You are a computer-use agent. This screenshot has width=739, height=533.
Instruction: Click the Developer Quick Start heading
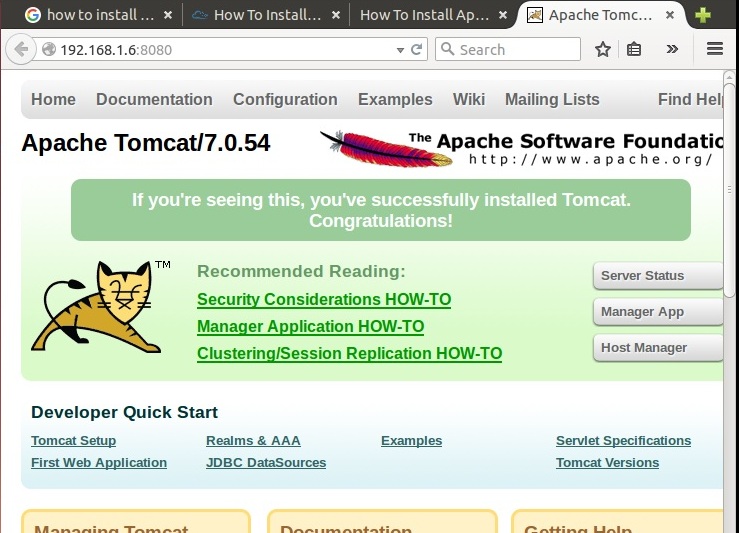124,412
